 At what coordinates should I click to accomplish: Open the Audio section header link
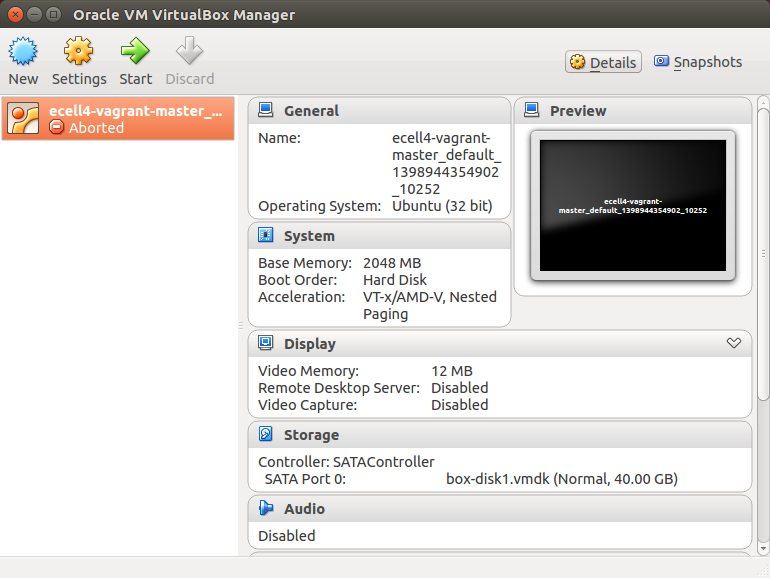coord(304,509)
